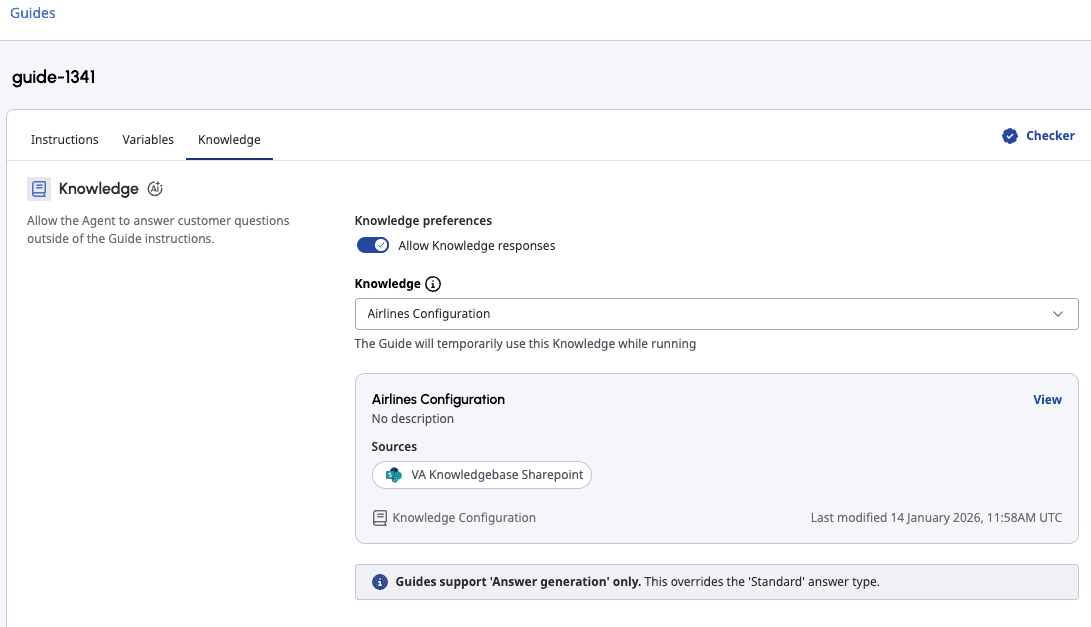
Task: Click the guide-1341 title text
Action: tap(53, 76)
